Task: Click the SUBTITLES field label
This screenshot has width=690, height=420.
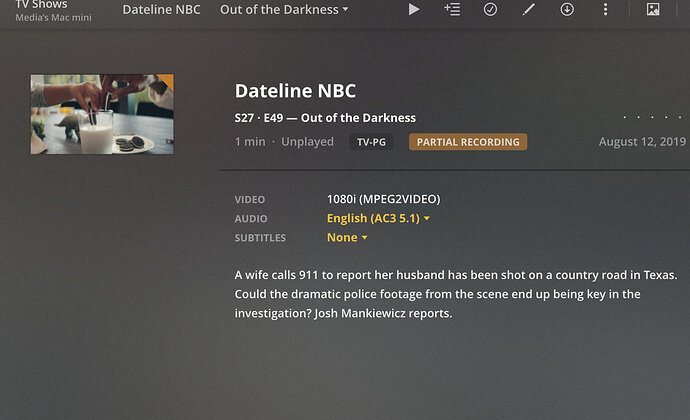Action: [260, 238]
